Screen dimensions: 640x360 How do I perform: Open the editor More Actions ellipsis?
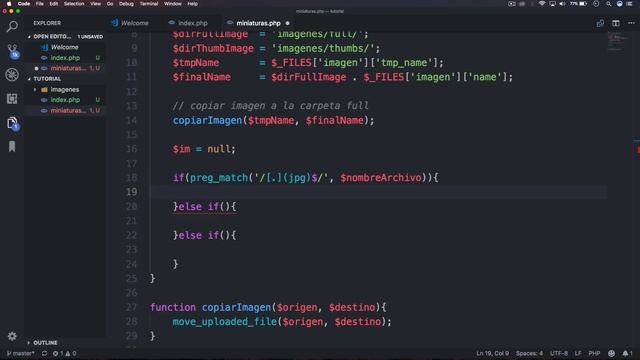pyautogui.click(x=631, y=23)
